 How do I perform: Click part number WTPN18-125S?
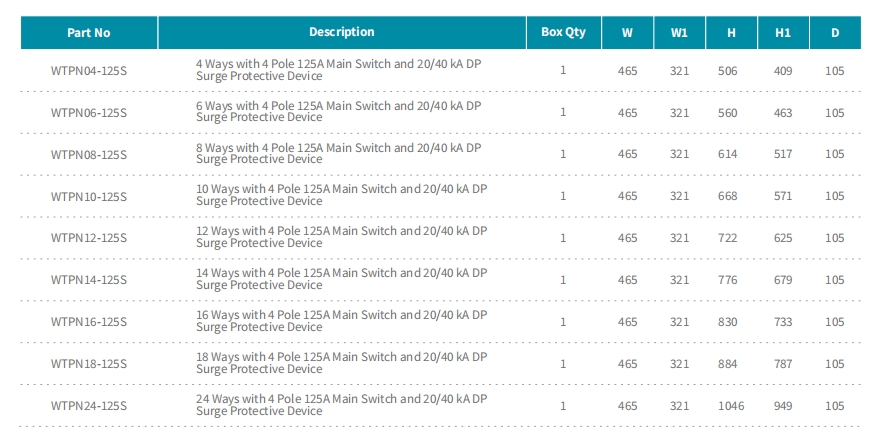[x=89, y=364]
